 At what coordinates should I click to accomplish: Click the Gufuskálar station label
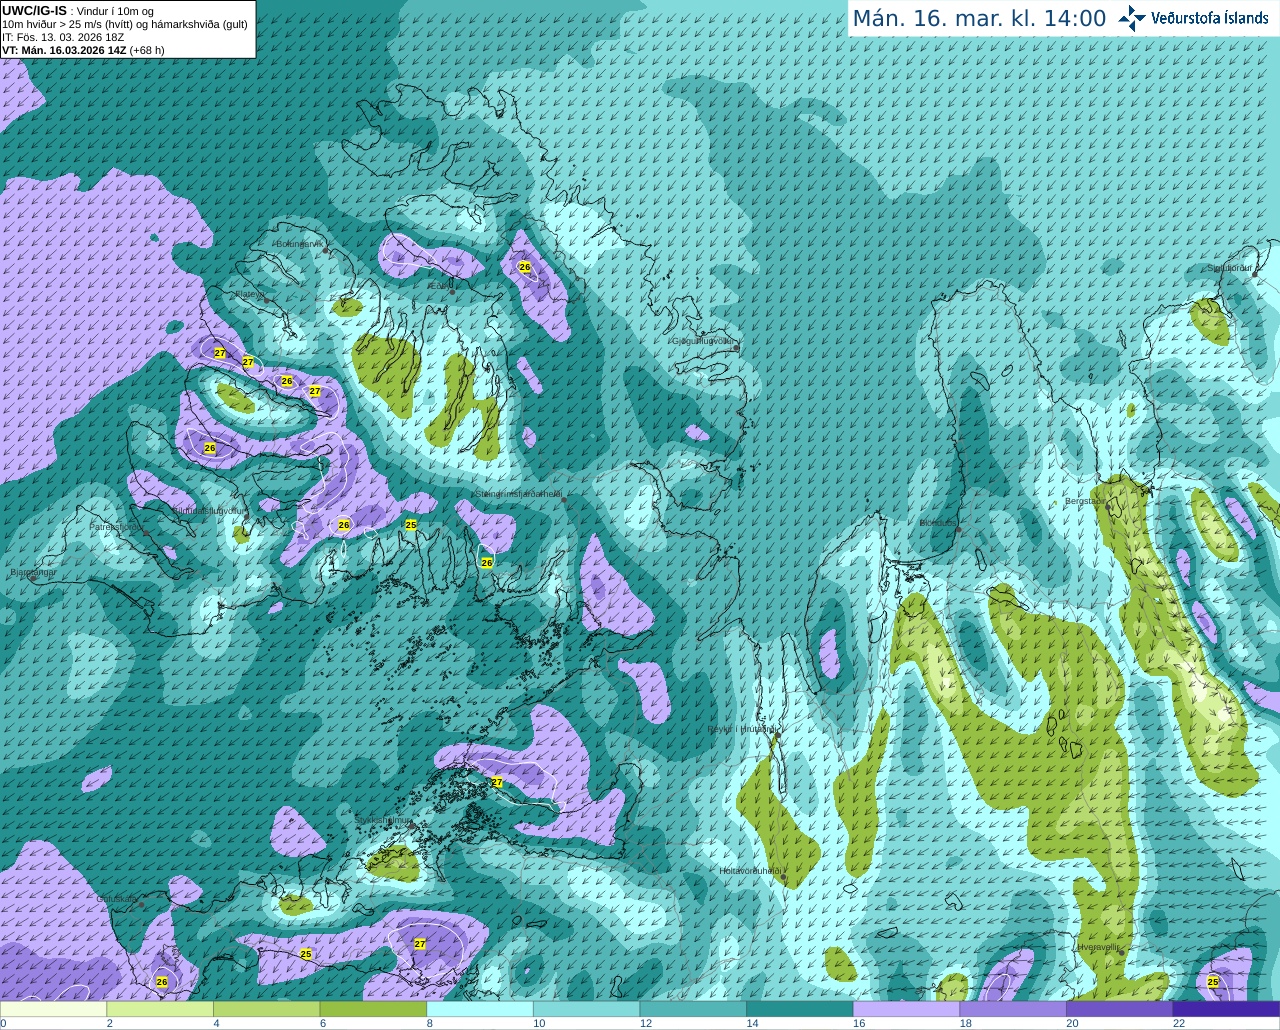(x=116, y=899)
